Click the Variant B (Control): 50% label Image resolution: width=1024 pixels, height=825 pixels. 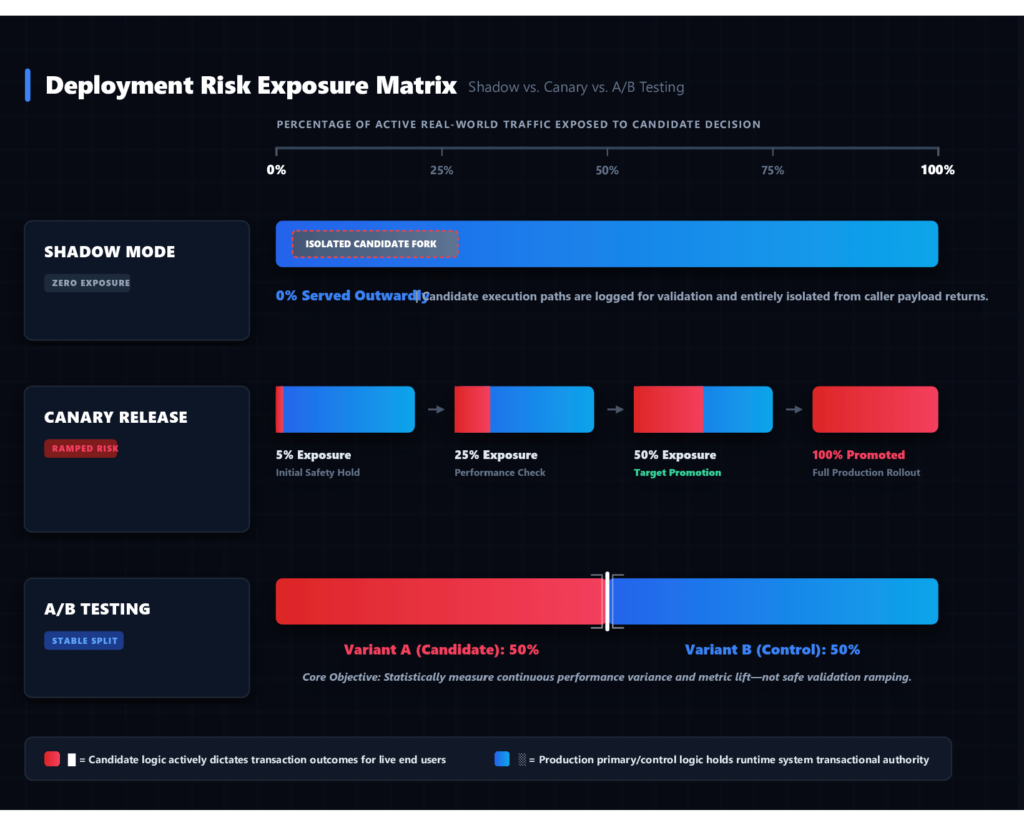(x=772, y=650)
